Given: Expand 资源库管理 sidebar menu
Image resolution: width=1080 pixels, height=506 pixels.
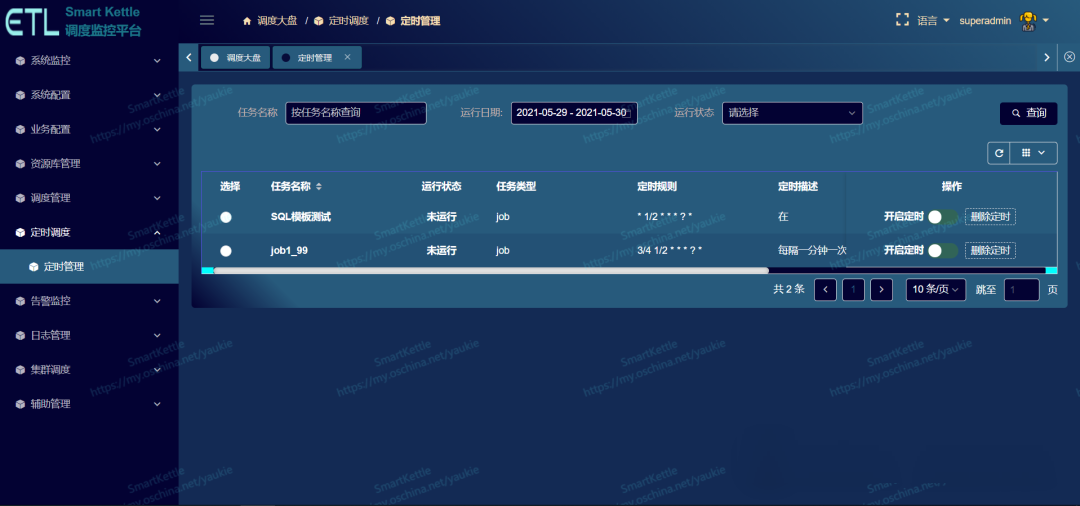Looking at the screenshot, I should [x=89, y=164].
